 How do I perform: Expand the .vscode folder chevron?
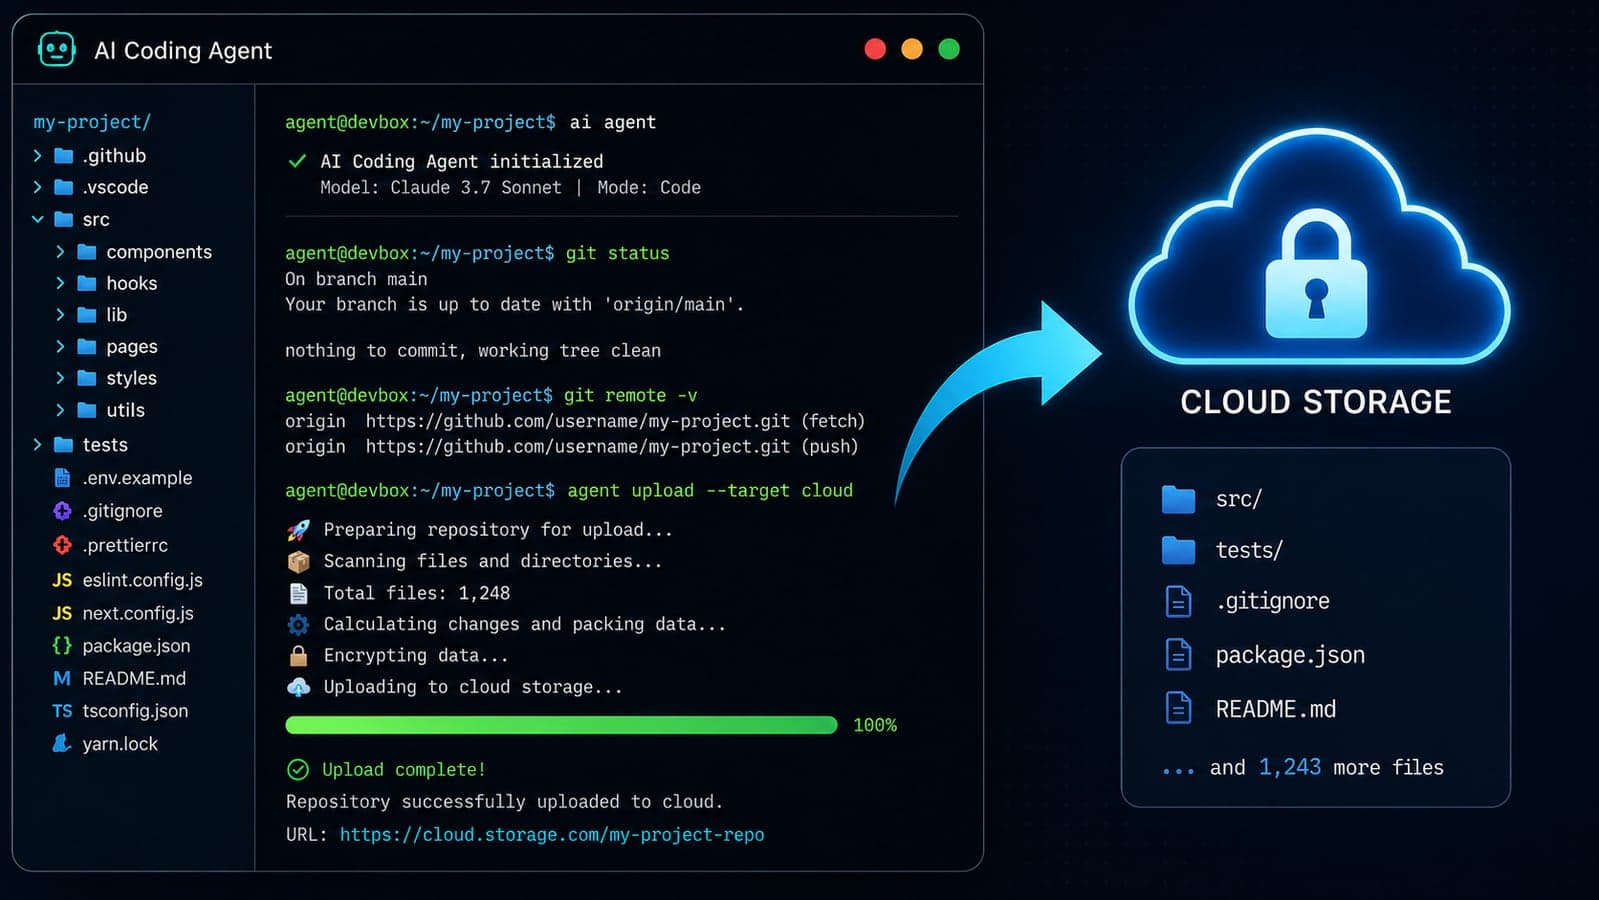[37, 187]
